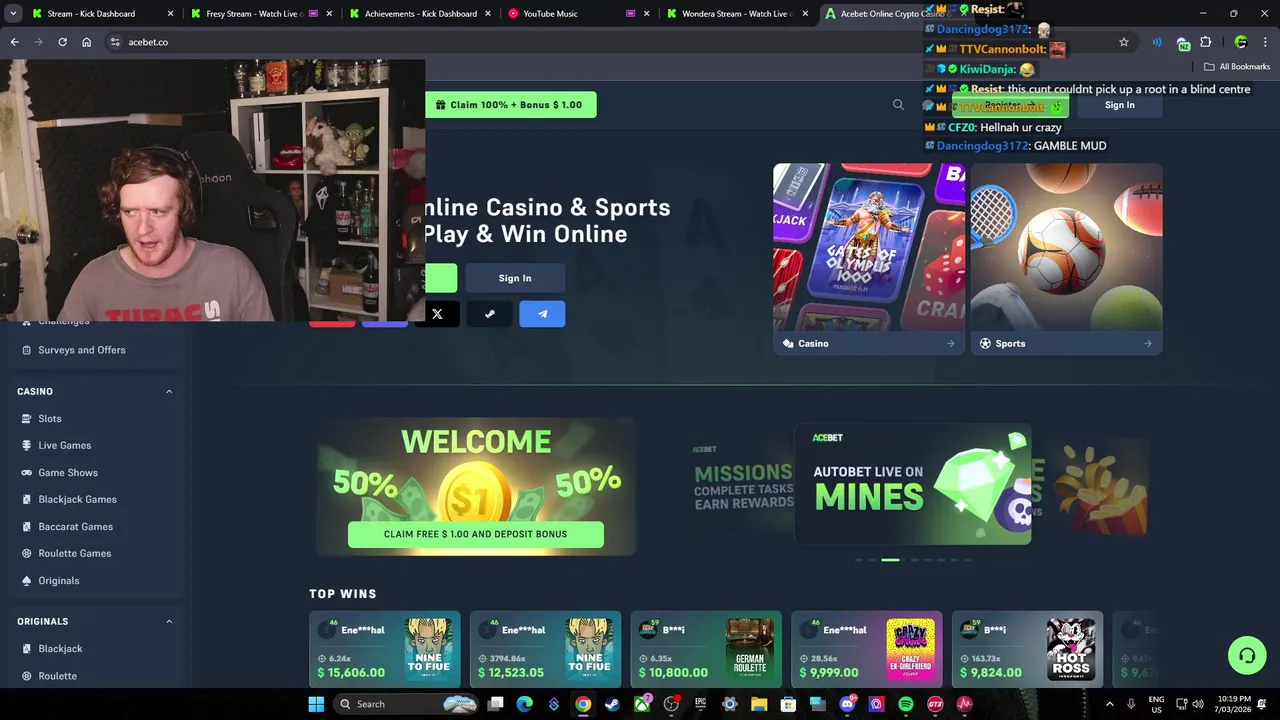The height and width of the screenshot is (720, 1280).
Task: Open the tab search dropdown arrow
Action: point(13,14)
